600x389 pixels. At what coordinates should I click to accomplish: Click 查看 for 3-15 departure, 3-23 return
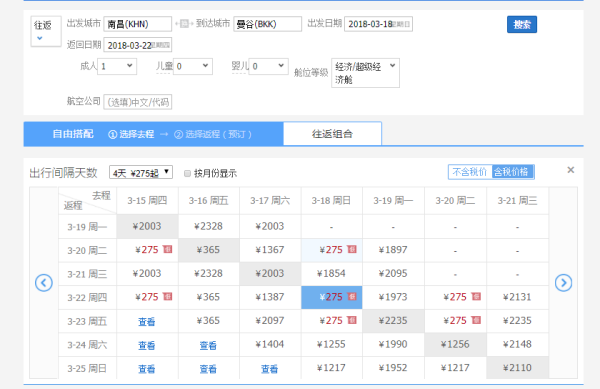pyautogui.click(x=147, y=322)
